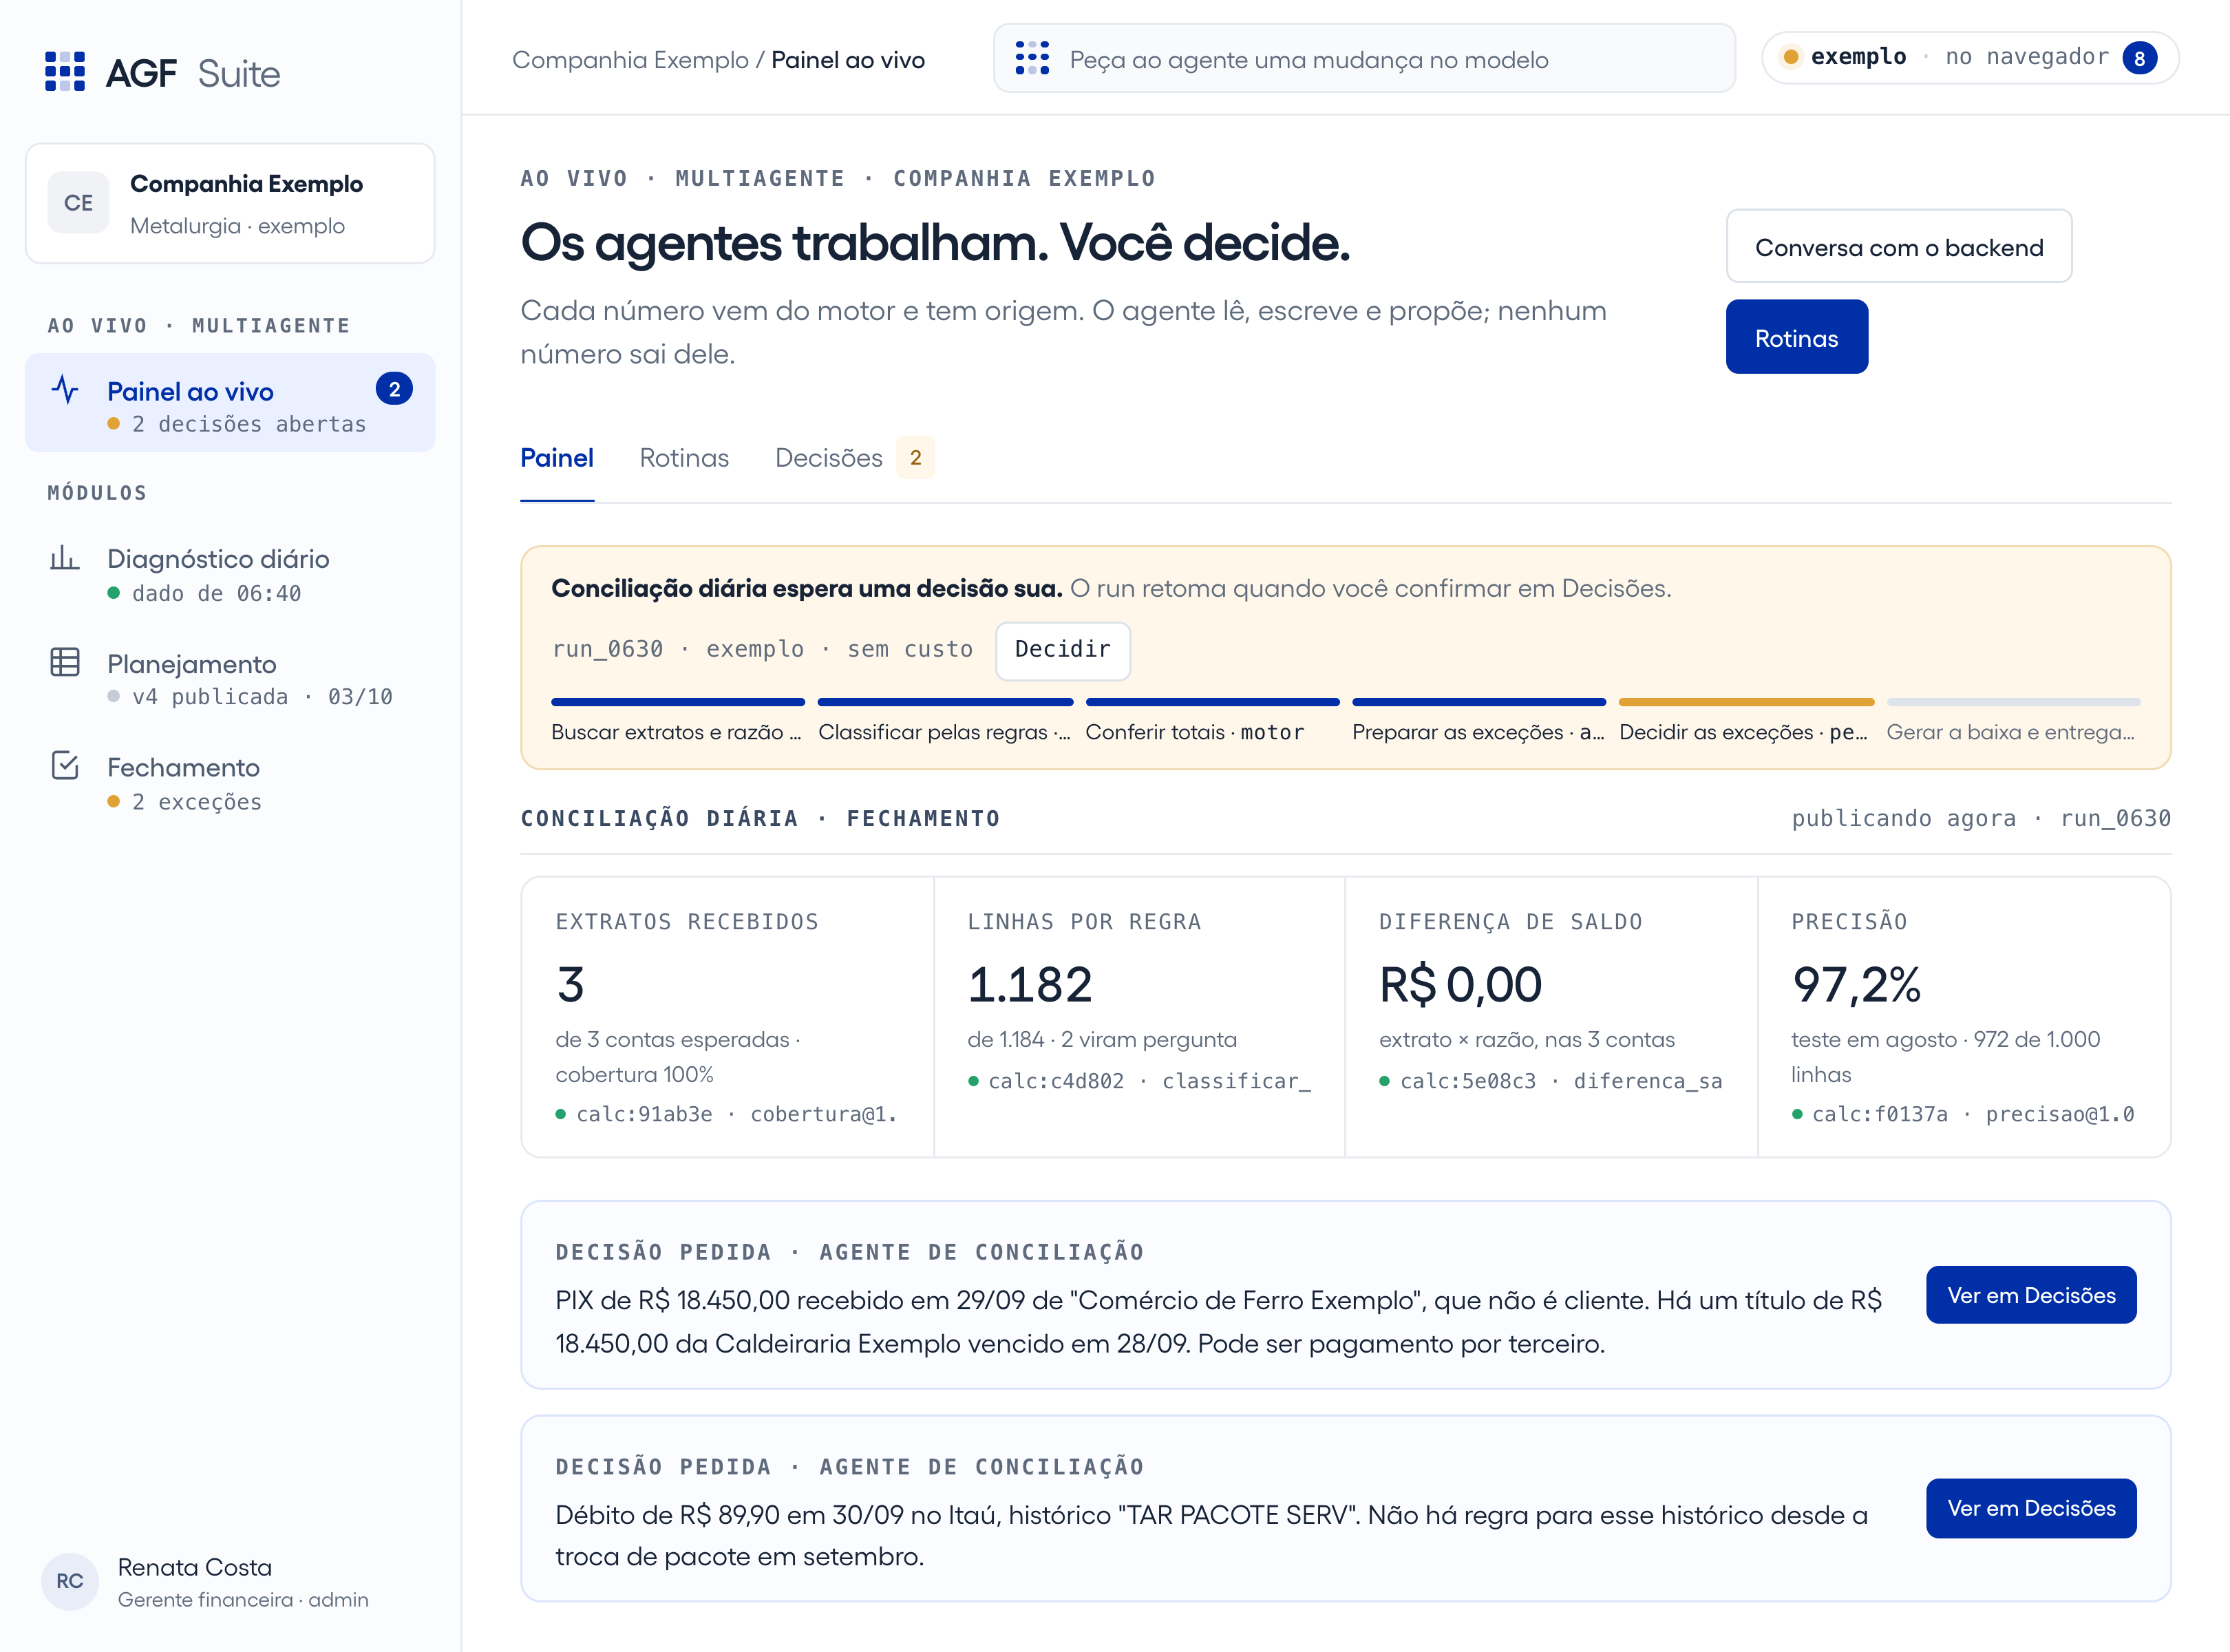The image size is (2230, 1652).
Task: Click the exemplo no navegador status pill
Action: [1969, 58]
